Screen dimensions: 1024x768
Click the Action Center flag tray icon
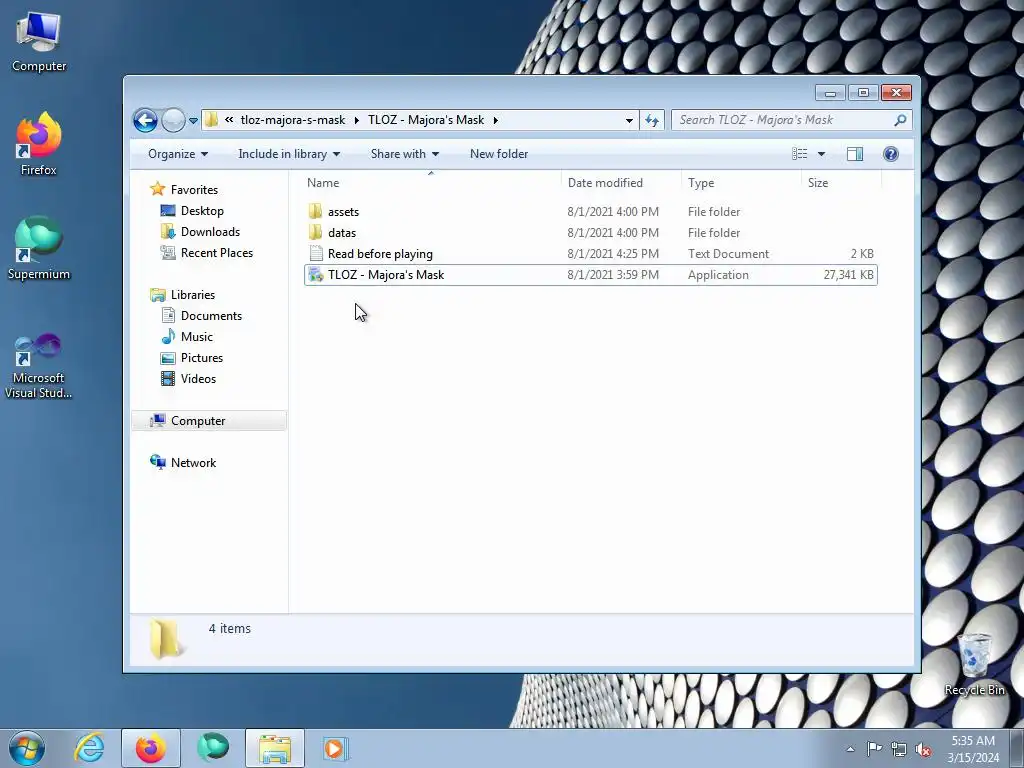pyautogui.click(x=874, y=749)
